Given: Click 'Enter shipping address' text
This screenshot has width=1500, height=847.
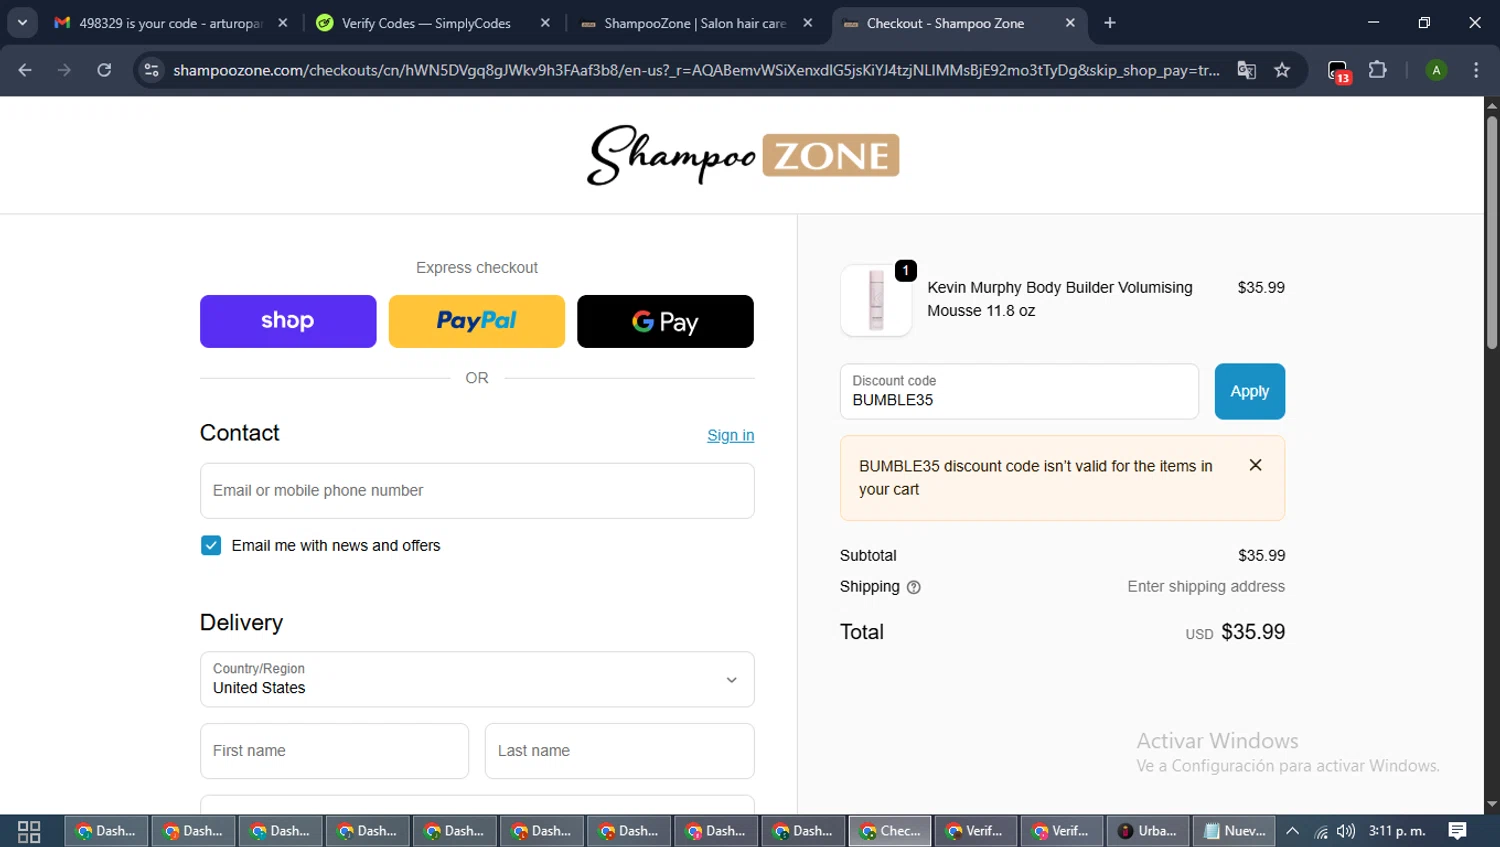Looking at the screenshot, I should (x=1206, y=587).
